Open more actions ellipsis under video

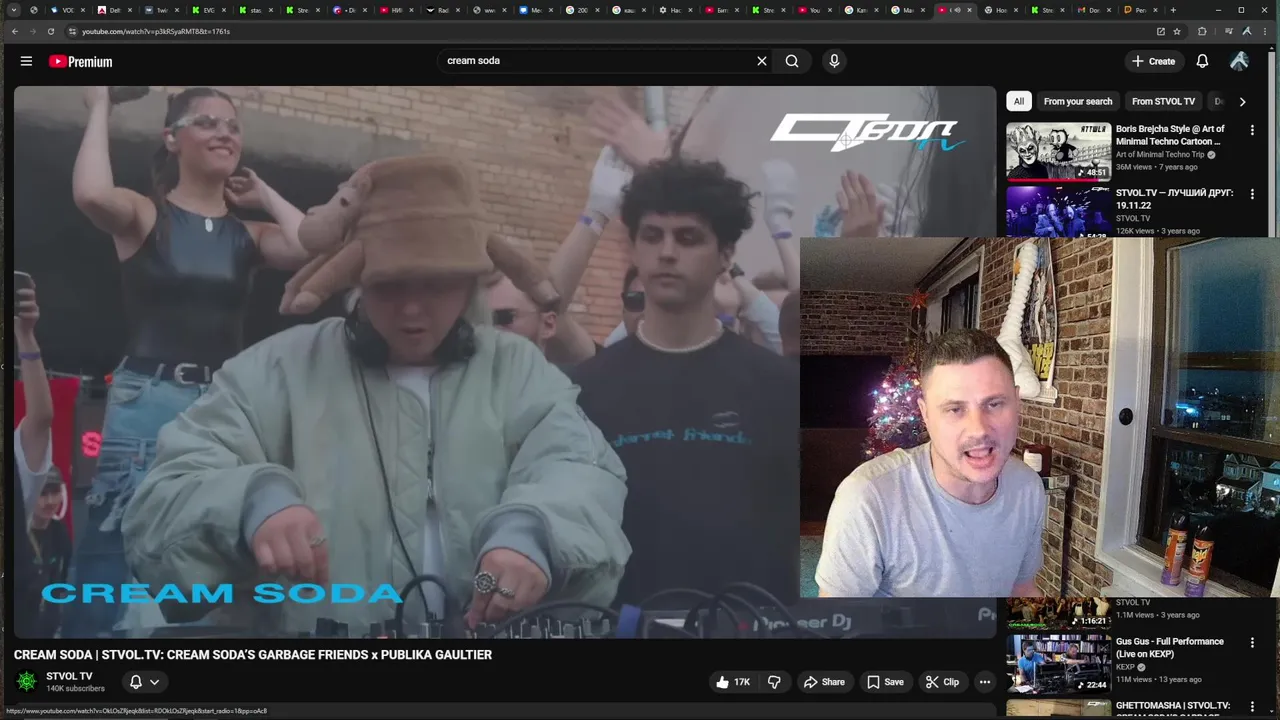click(985, 682)
